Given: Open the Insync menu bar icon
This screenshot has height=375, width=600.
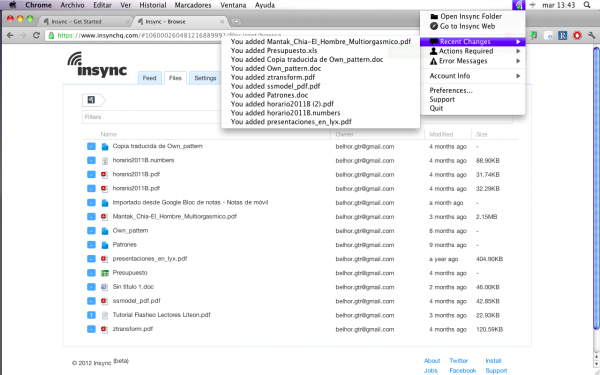Looking at the screenshot, I should [518, 5].
